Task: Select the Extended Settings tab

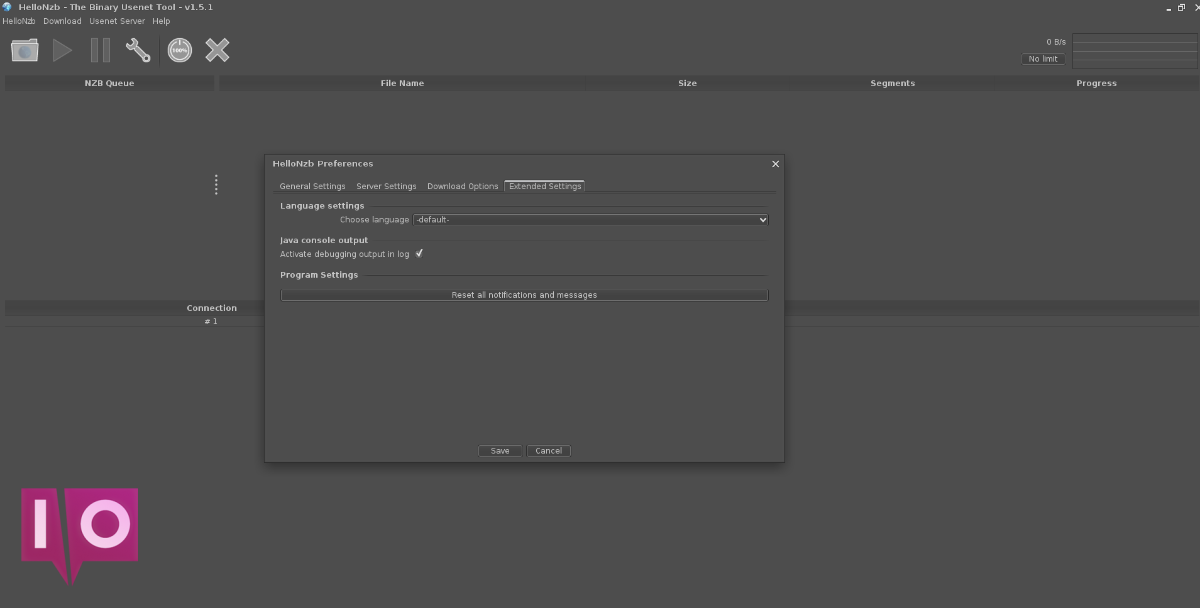Action: pyautogui.click(x=545, y=186)
